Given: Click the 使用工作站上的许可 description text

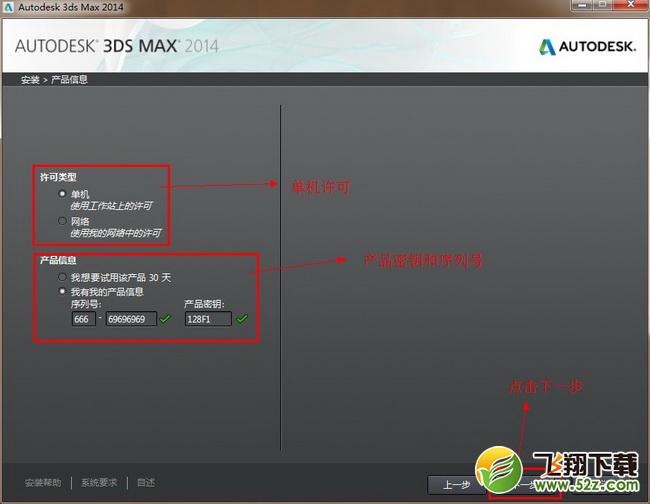Looking at the screenshot, I should pos(111,206).
